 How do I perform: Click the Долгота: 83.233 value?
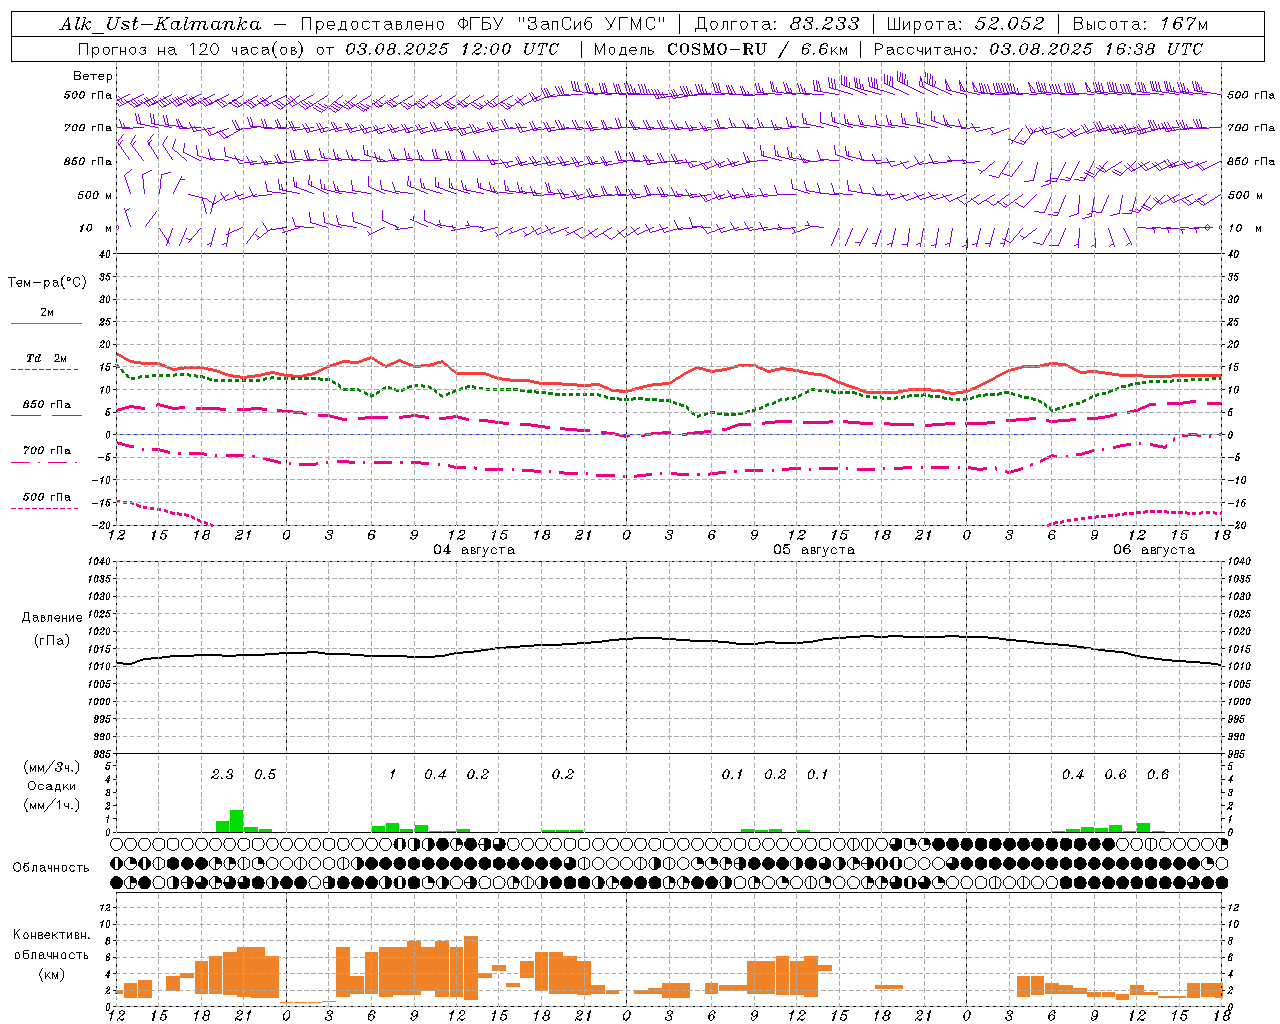pyautogui.click(x=777, y=24)
